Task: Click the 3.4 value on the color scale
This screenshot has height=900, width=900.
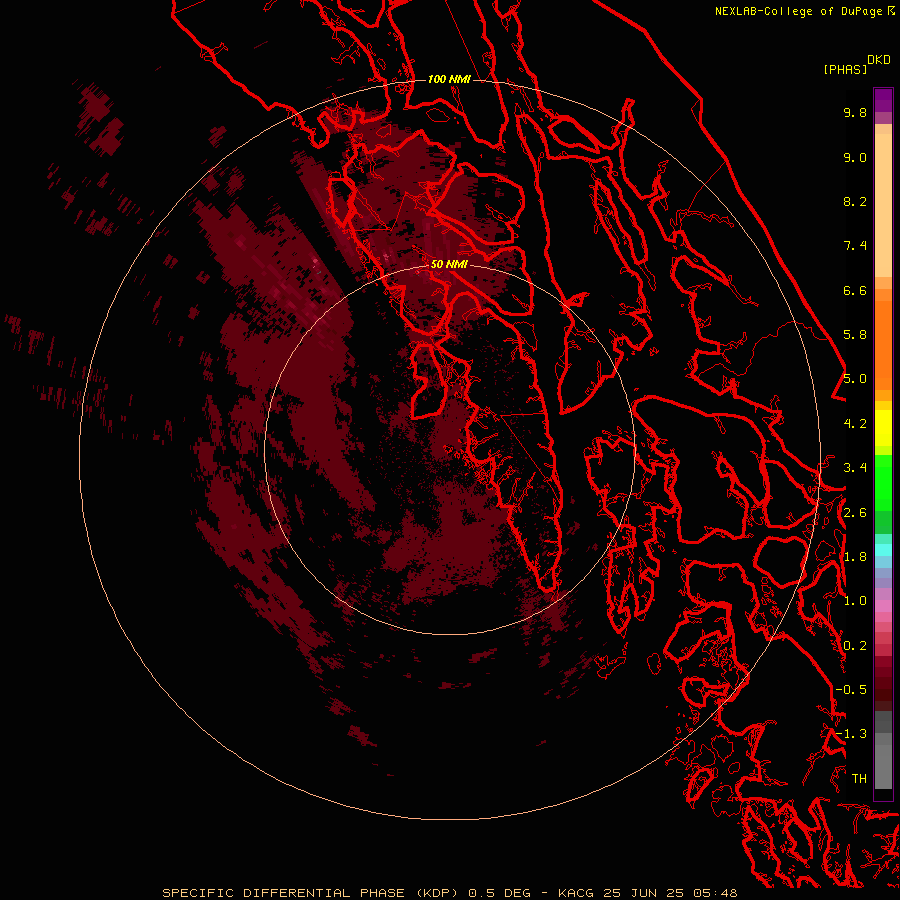Action: [855, 468]
